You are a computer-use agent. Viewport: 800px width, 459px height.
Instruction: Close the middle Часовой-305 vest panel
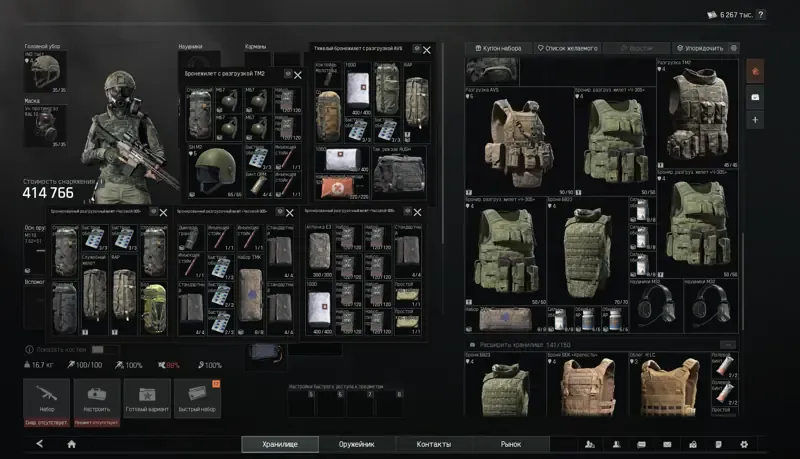pos(290,213)
